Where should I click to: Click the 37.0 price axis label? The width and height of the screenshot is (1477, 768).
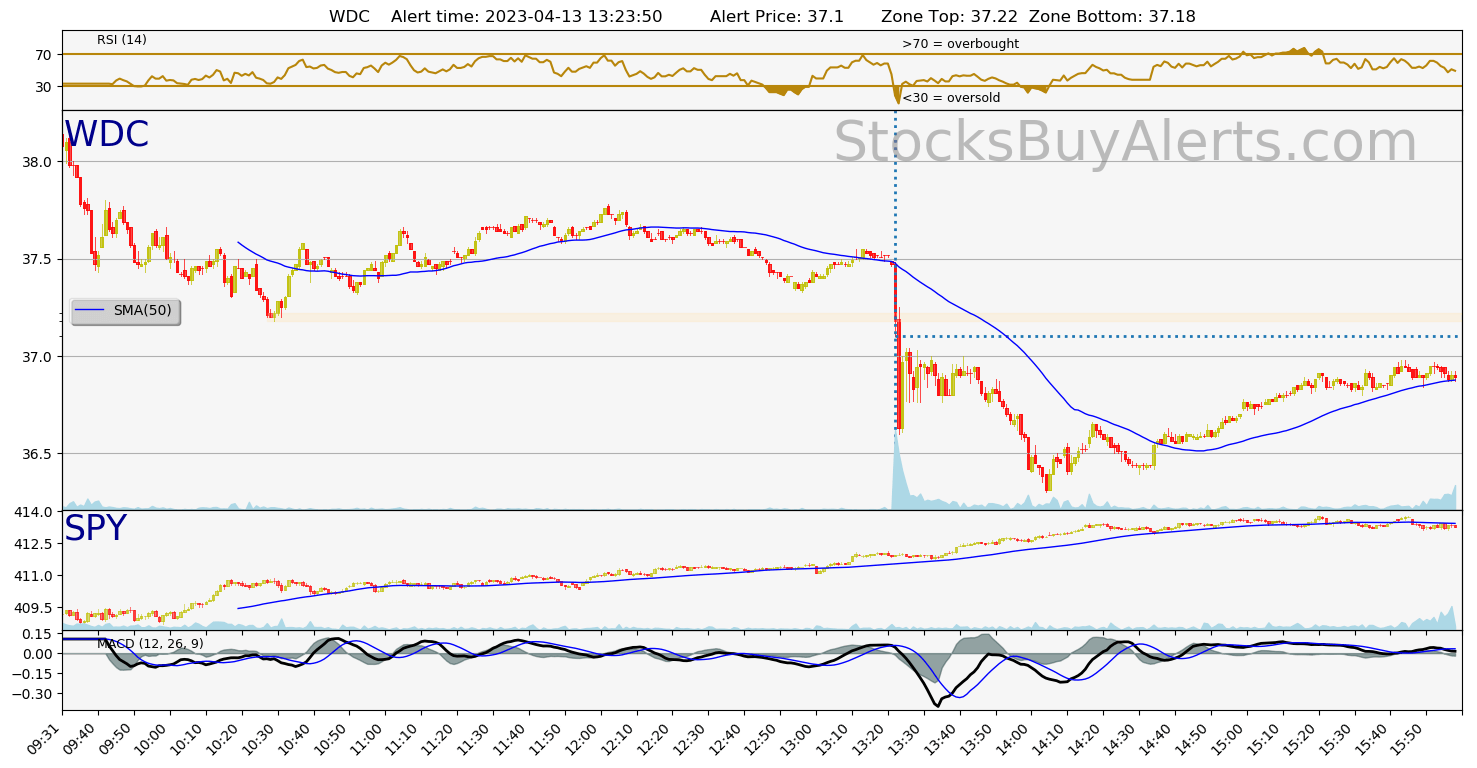39,357
